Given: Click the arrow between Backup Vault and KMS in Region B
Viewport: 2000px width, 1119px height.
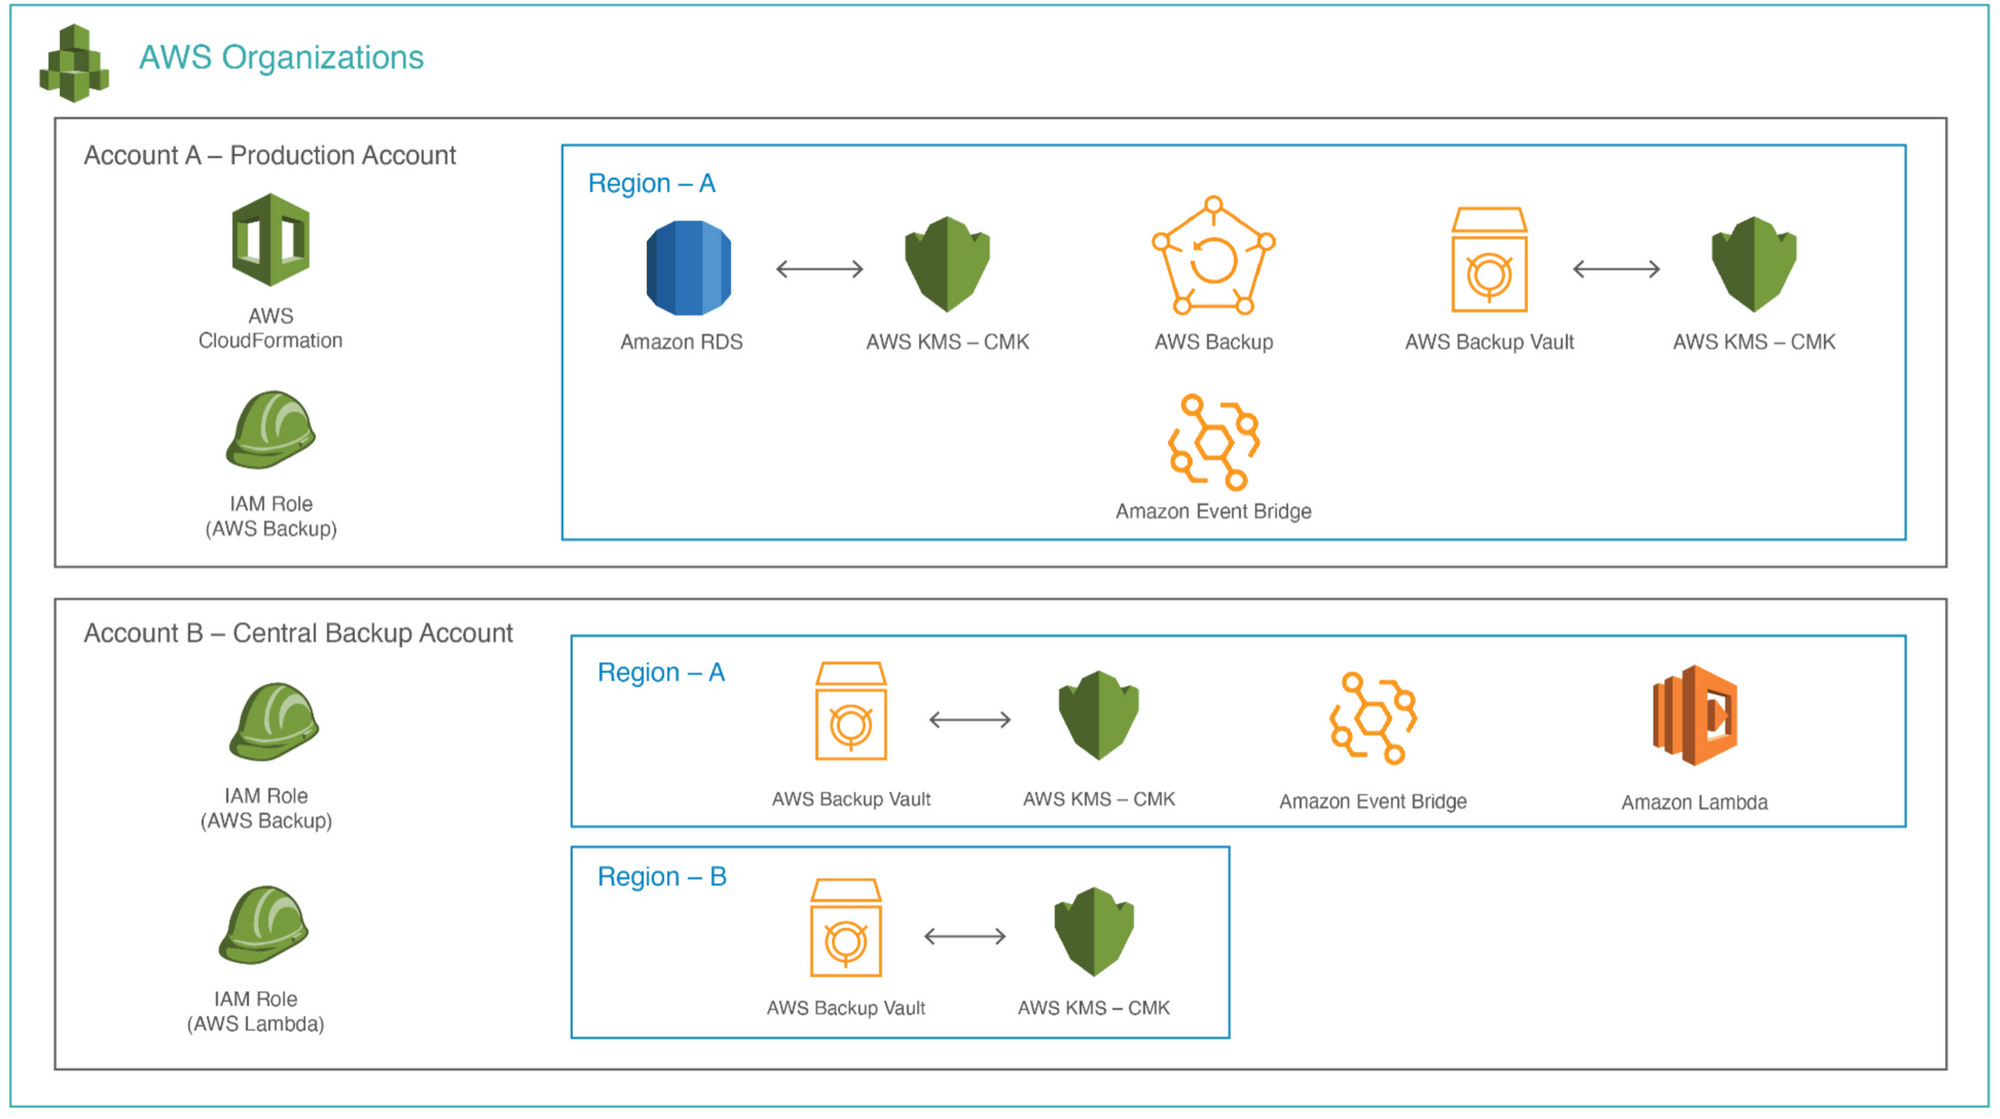Looking at the screenshot, I should click(963, 936).
